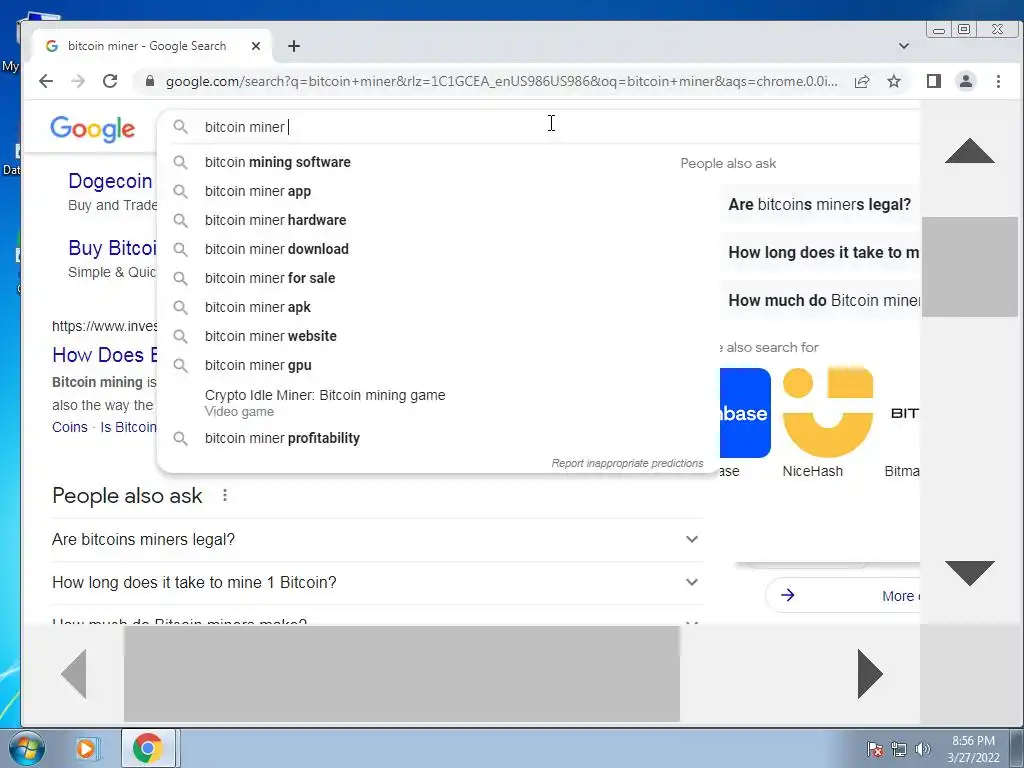This screenshot has height=768, width=1024.
Task: Click Report inappropriate predictions link
Action: (627, 463)
